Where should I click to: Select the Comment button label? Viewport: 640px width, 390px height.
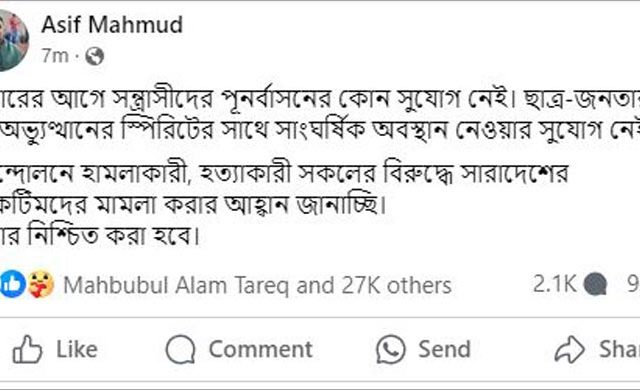pos(260,350)
